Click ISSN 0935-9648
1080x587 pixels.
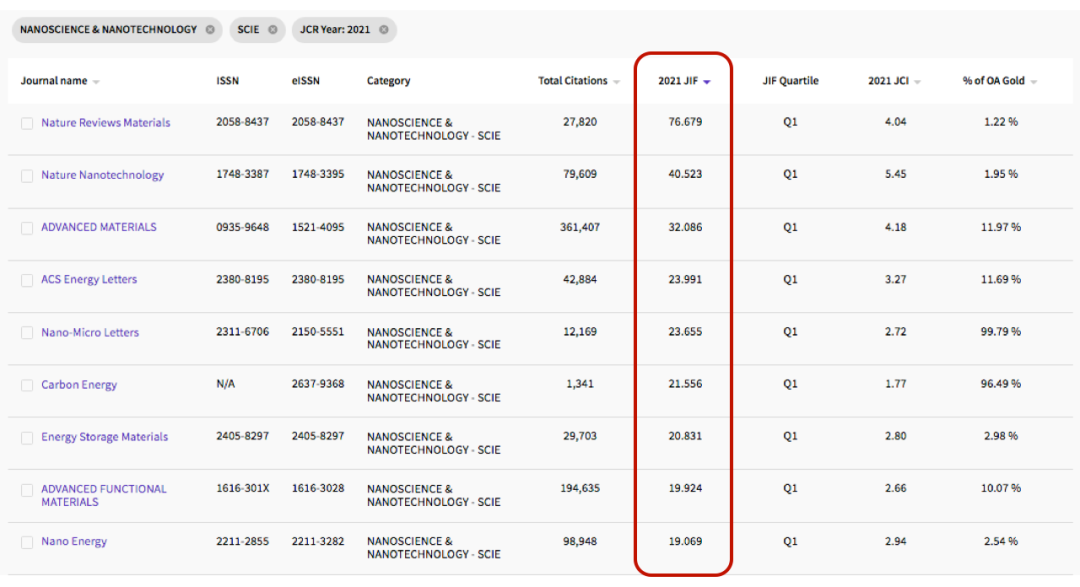242,227
